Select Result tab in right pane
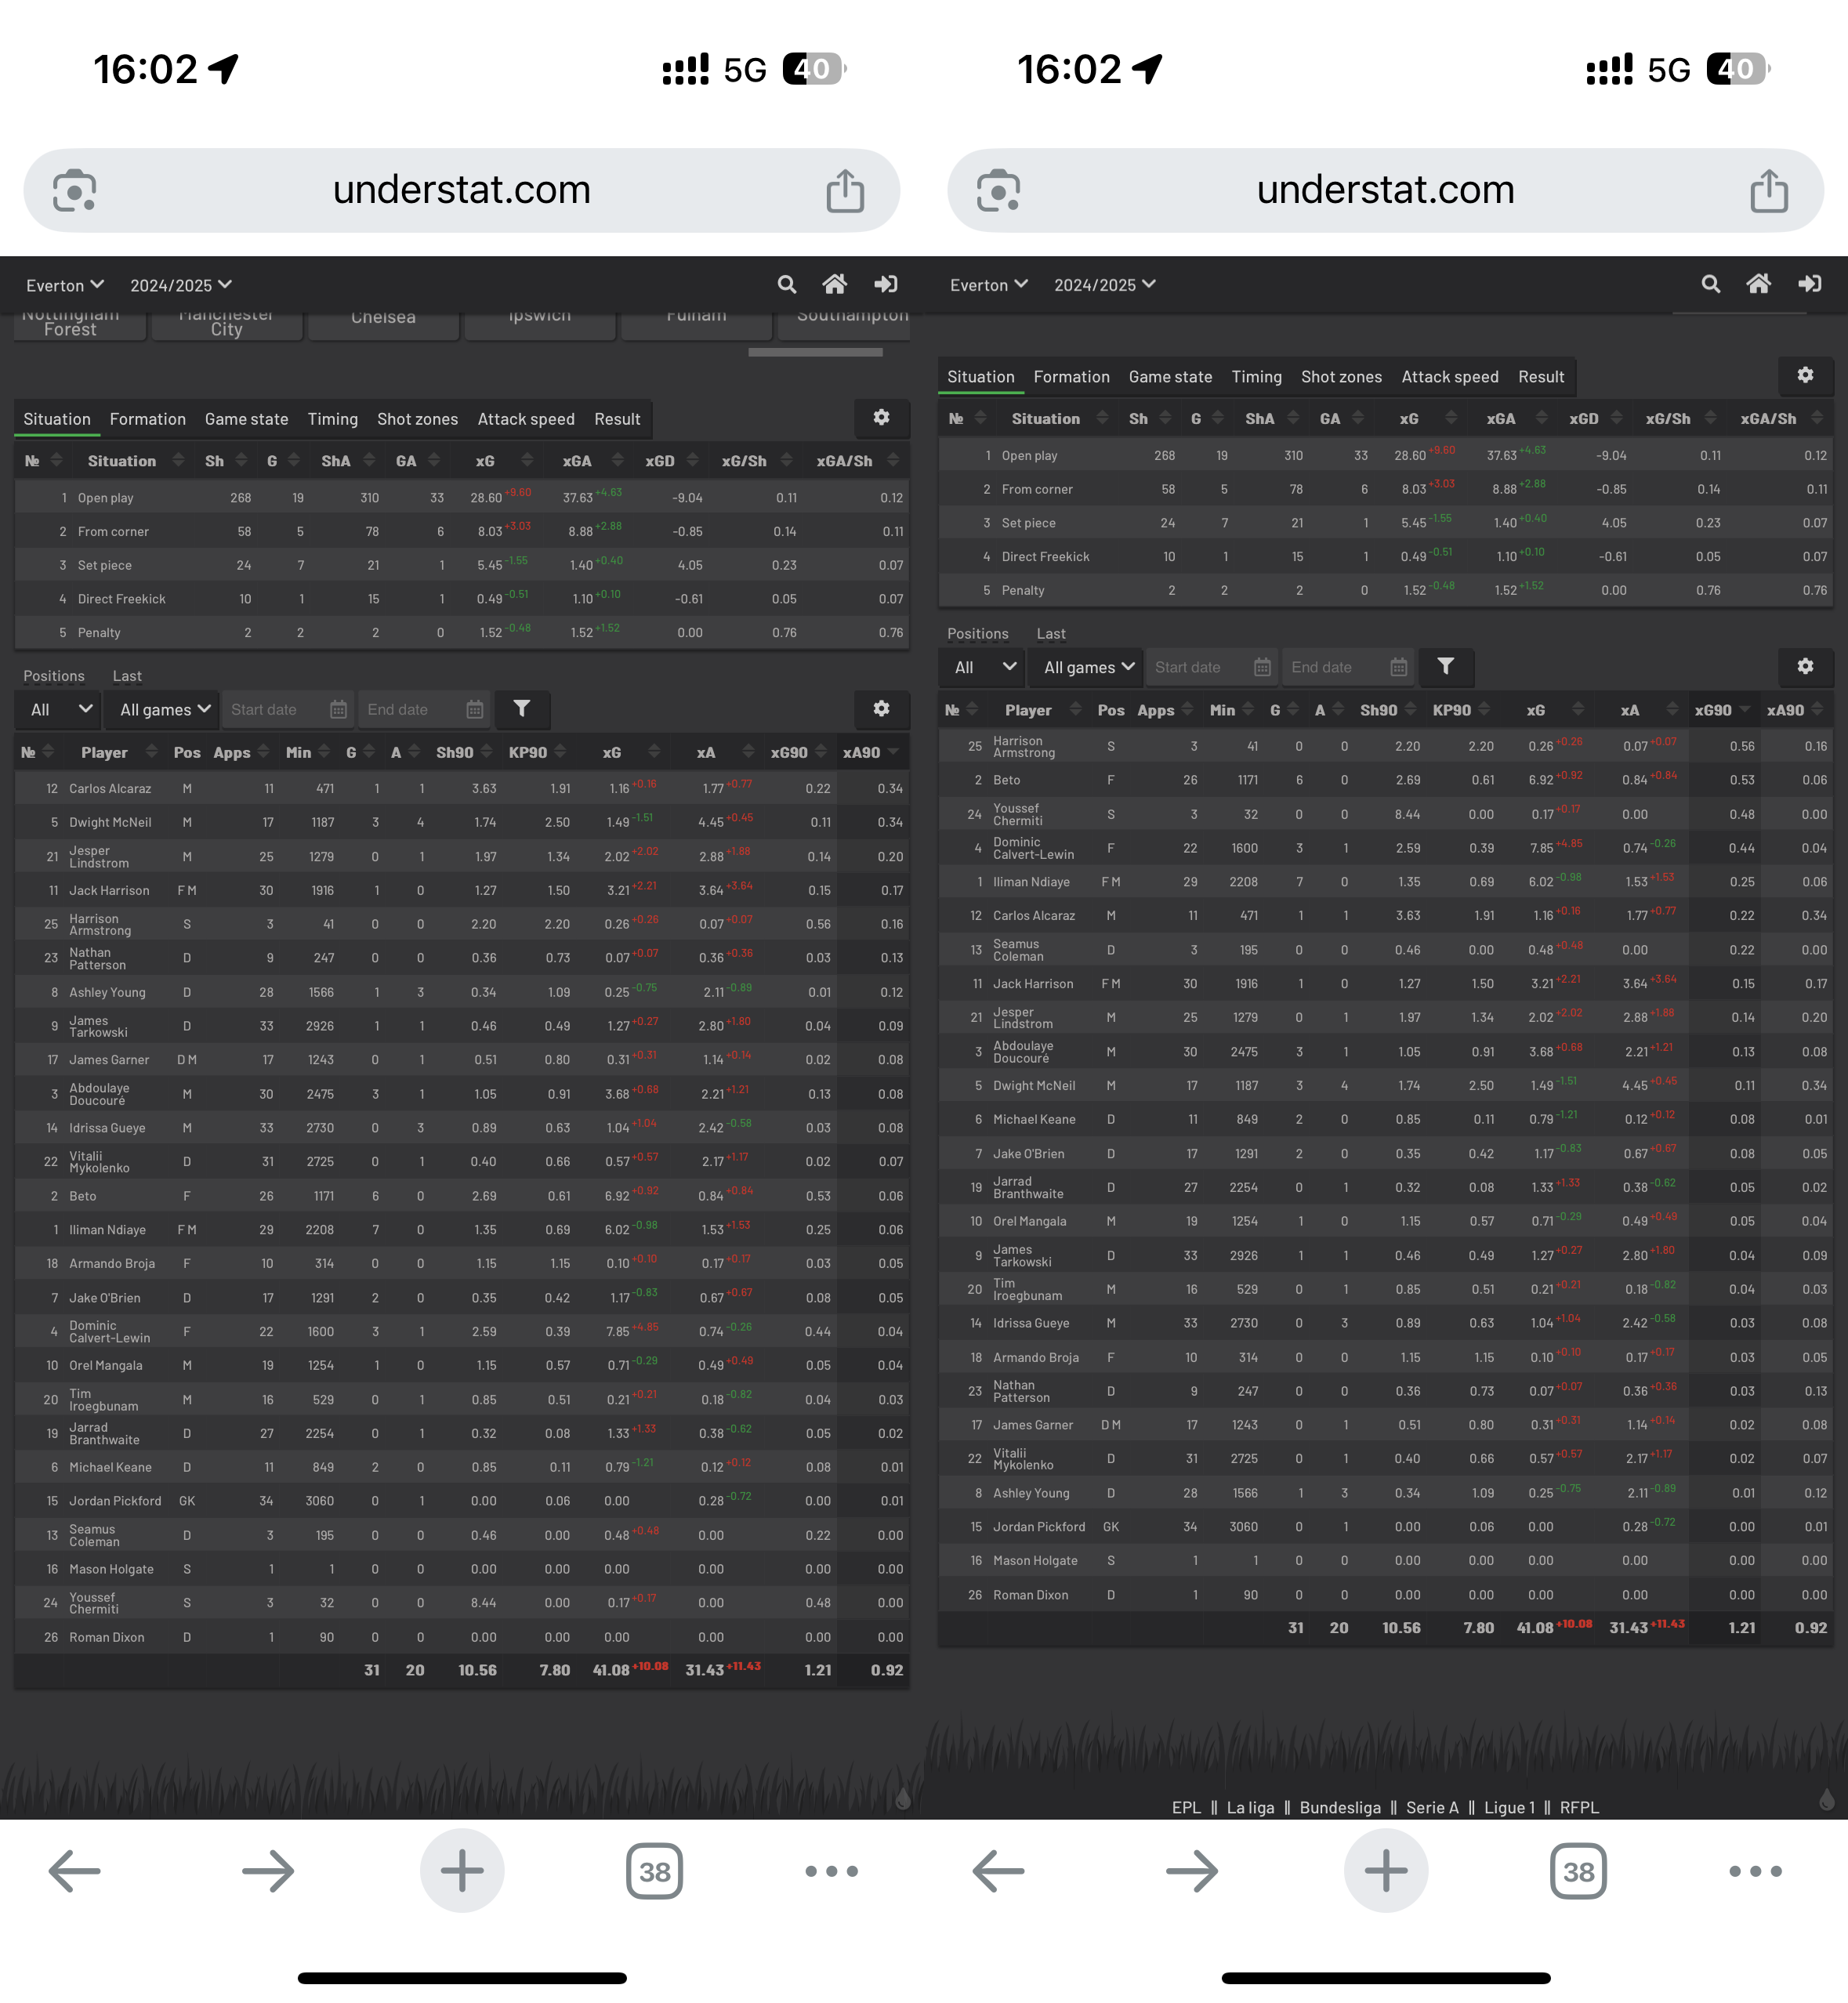This screenshot has width=1848, height=2003. pos(1540,377)
